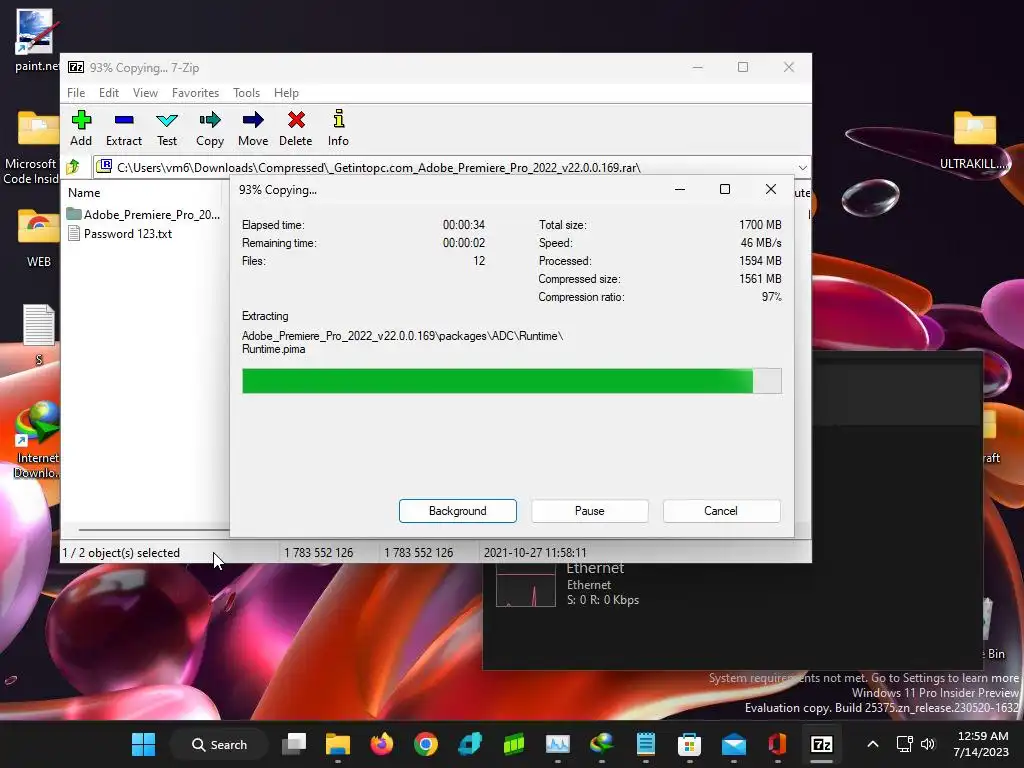Expand the address path dropdown
Screen dimensions: 1024x768
[x=803, y=168]
